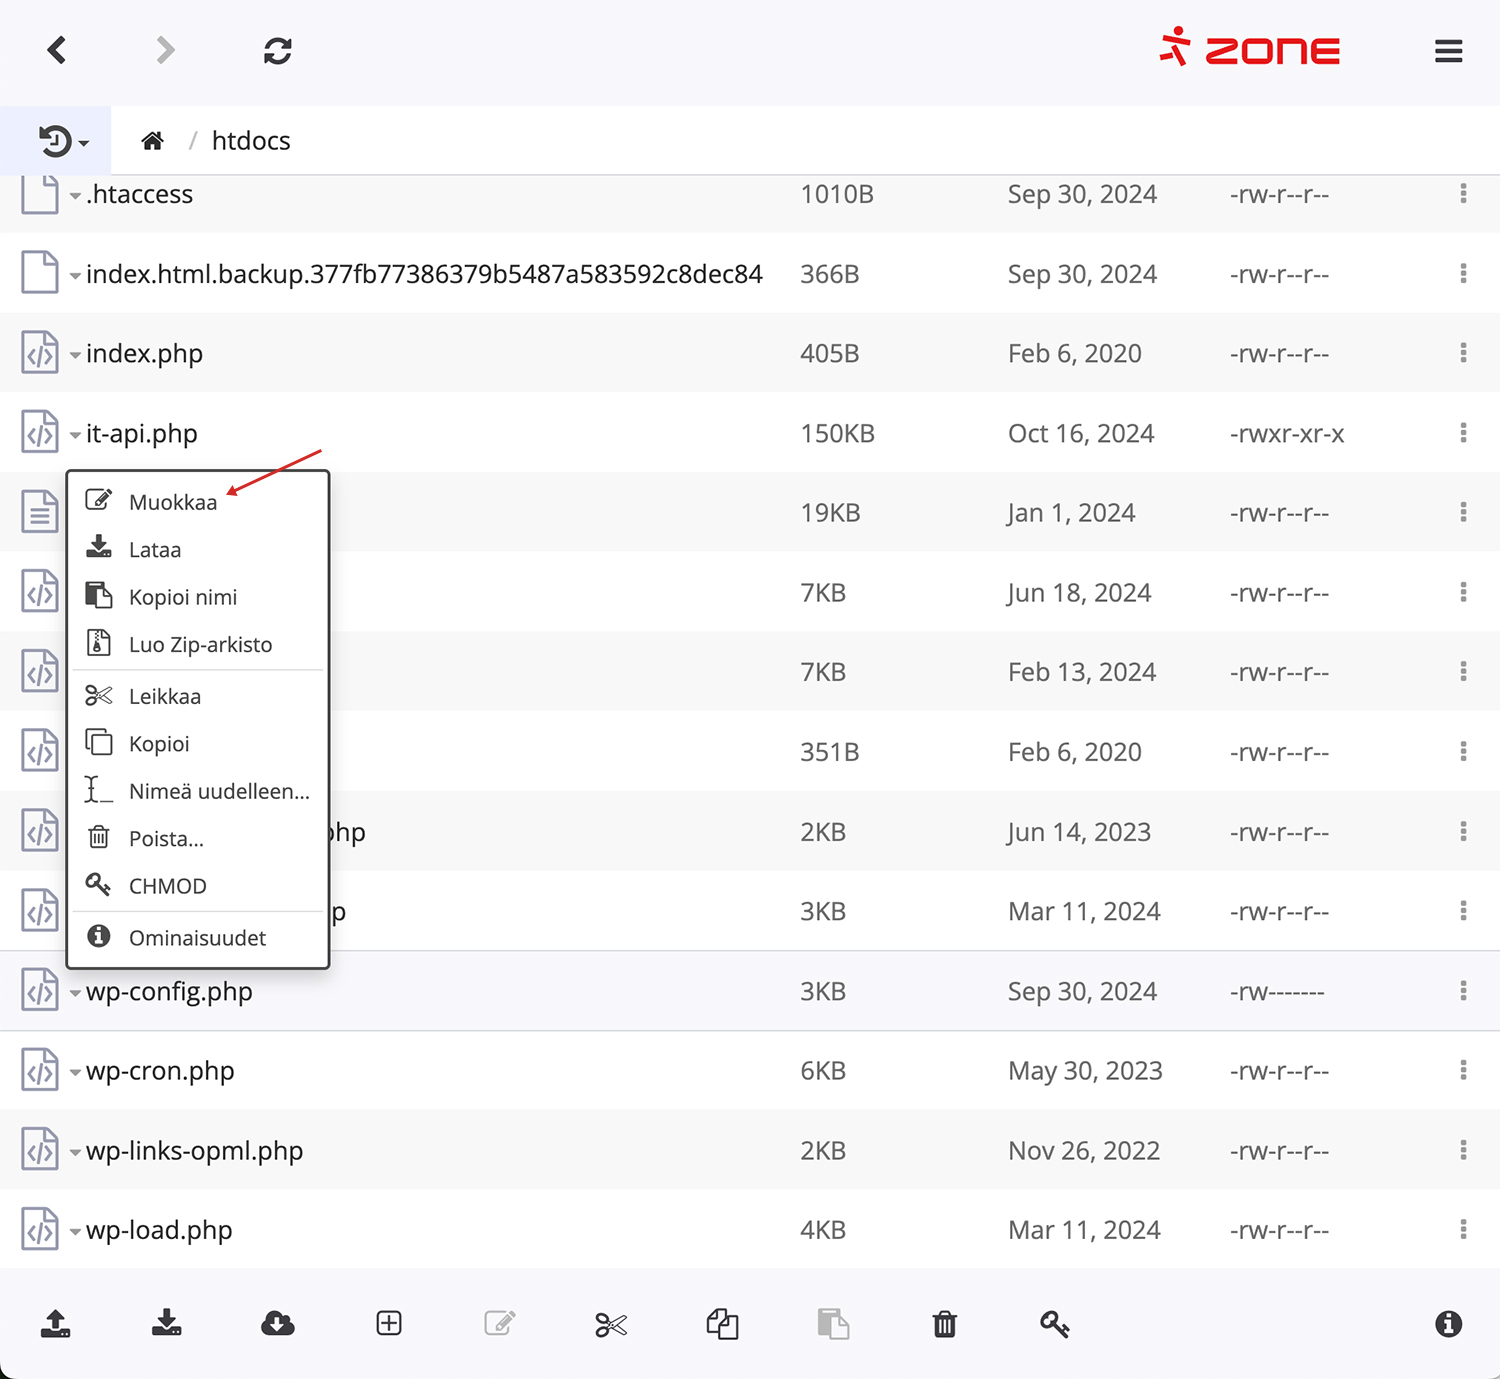Click the trash delete icon in bottom toolbar

[x=944, y=1325]
